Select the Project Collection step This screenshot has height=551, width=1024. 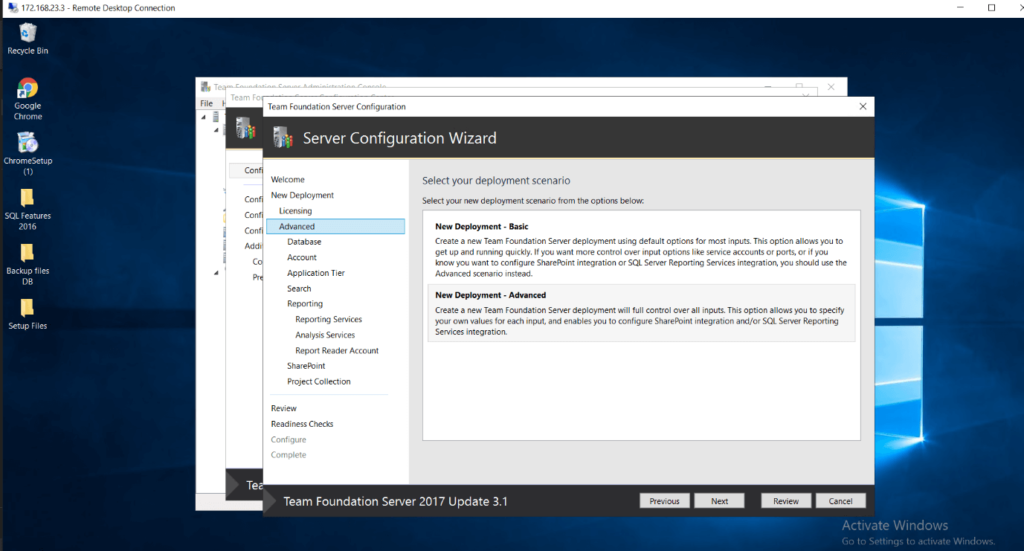319,381
